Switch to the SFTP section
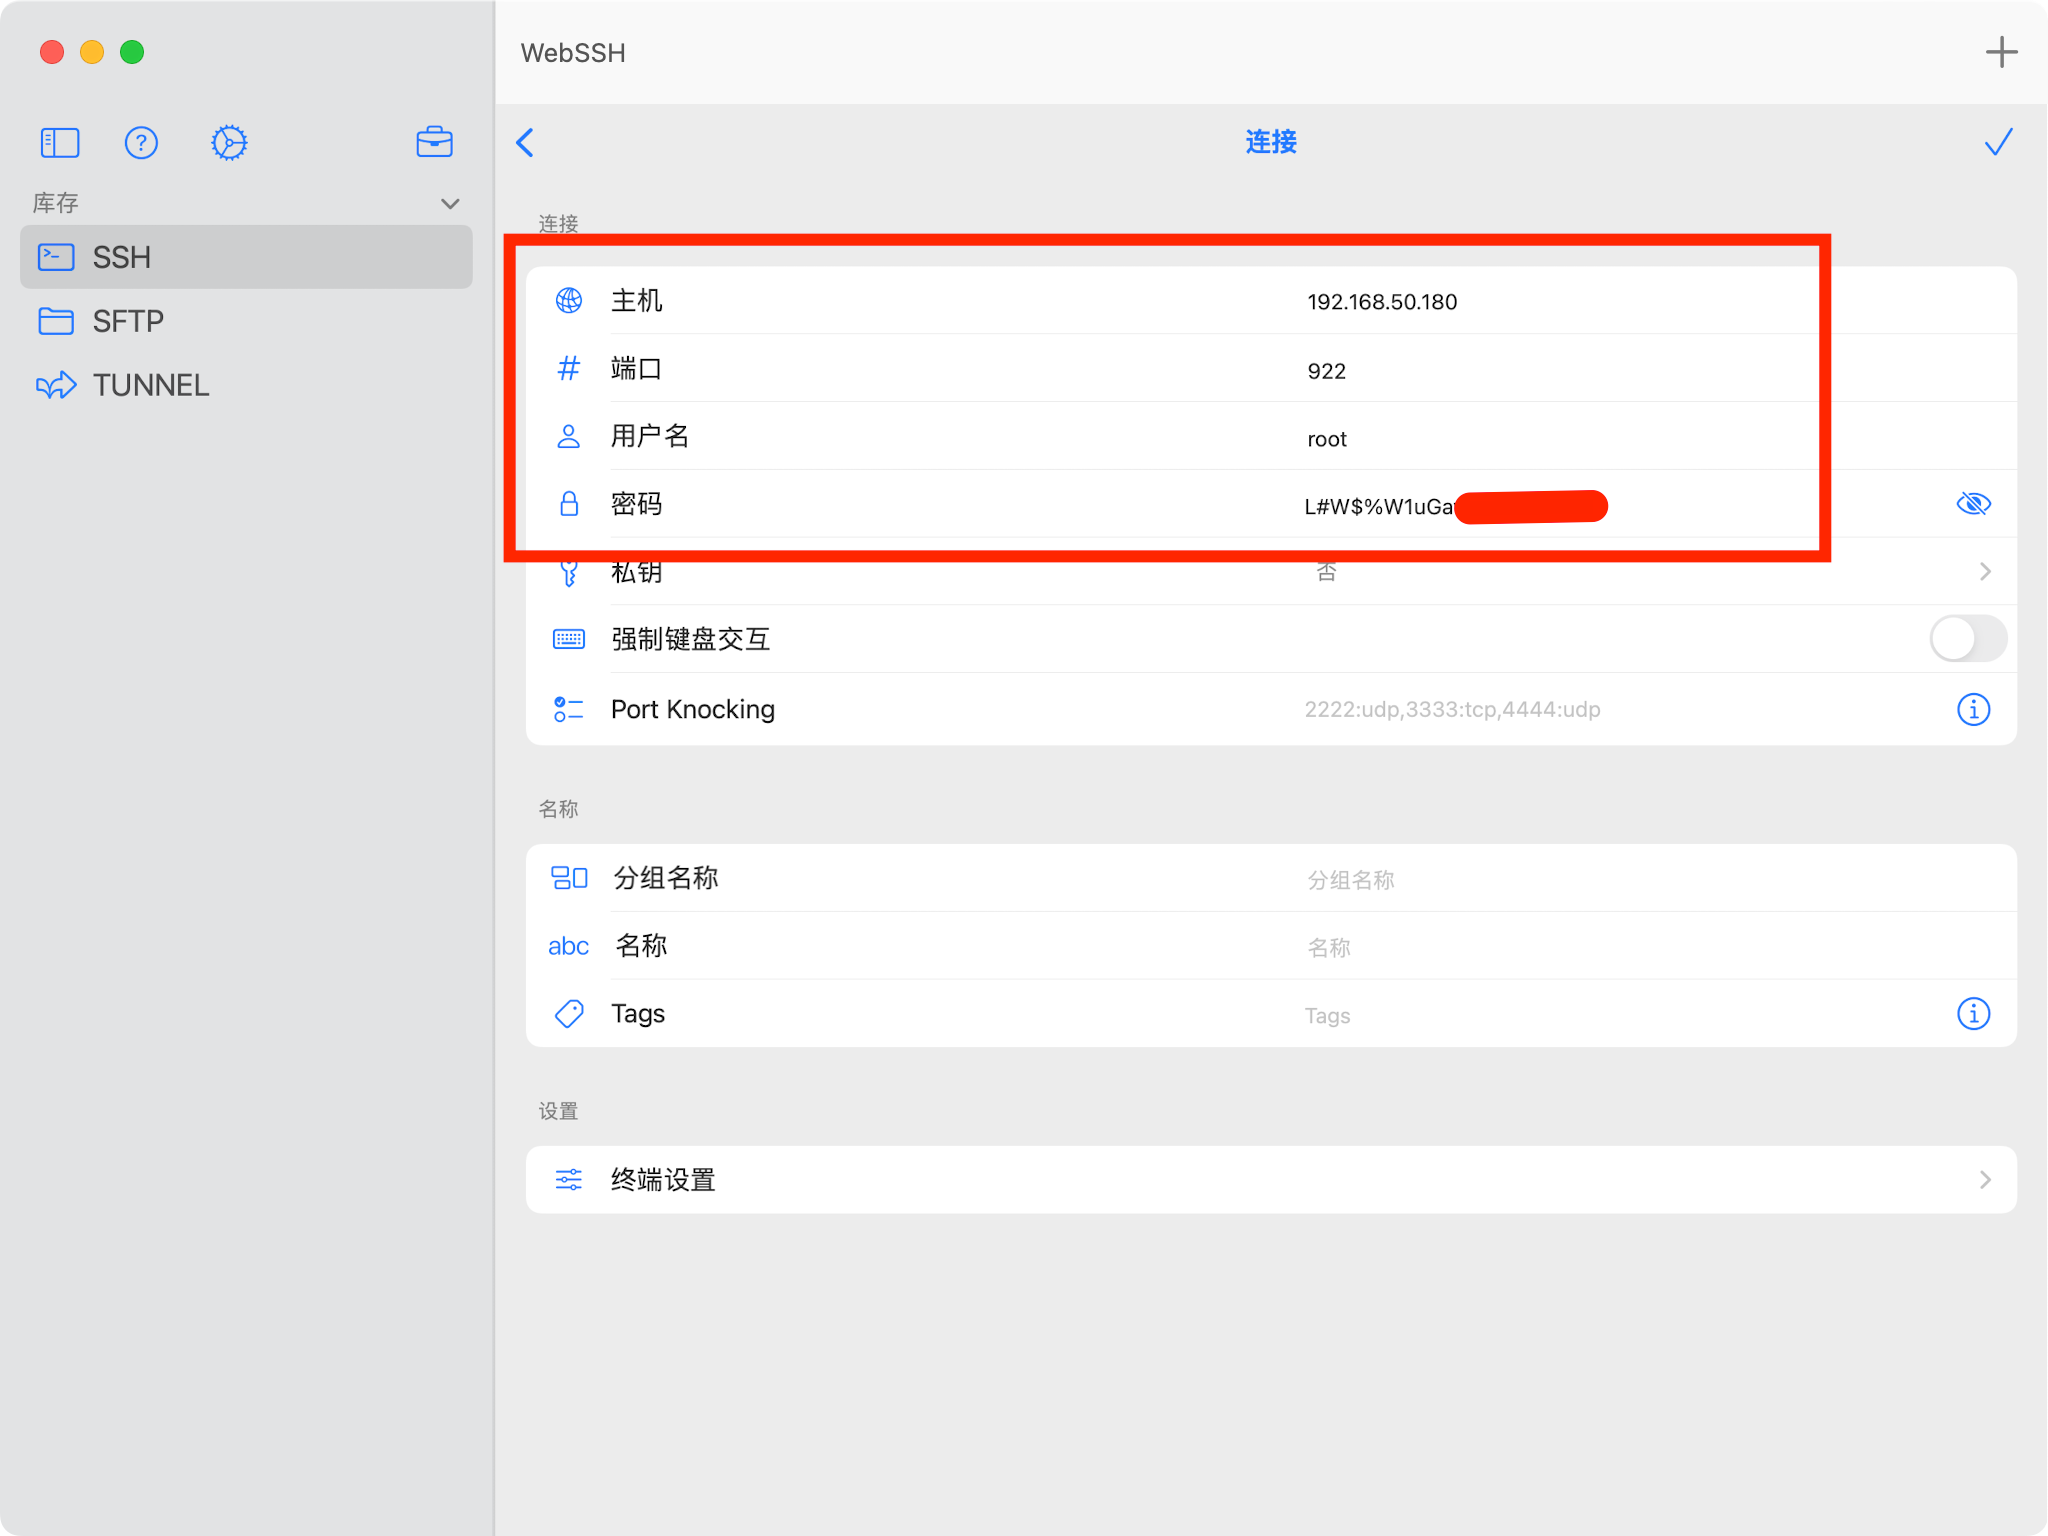 [x=128, y=321]
